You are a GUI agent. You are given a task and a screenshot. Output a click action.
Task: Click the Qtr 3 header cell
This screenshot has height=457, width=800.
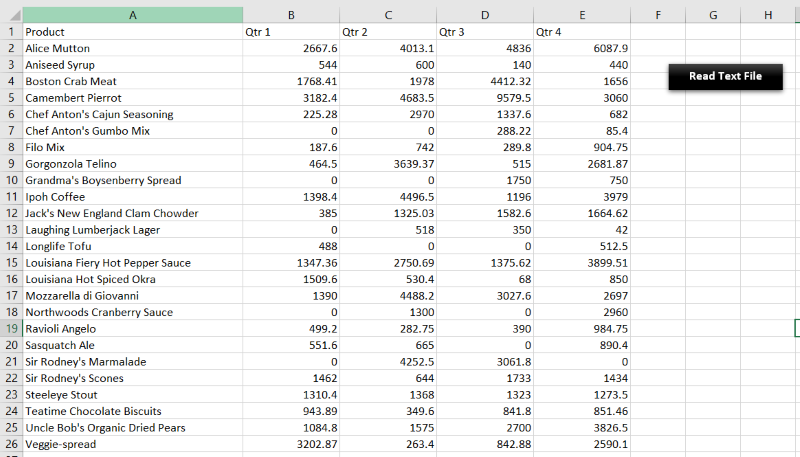click(x=485, y=32)
